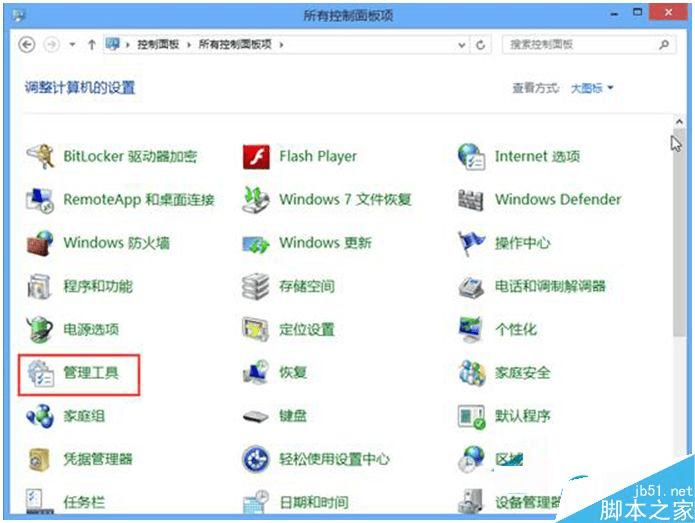695x523 pixels.
Task: Open the 电话和调制解调器 icon
Action: pyautogui.click(x=471, y=287)
